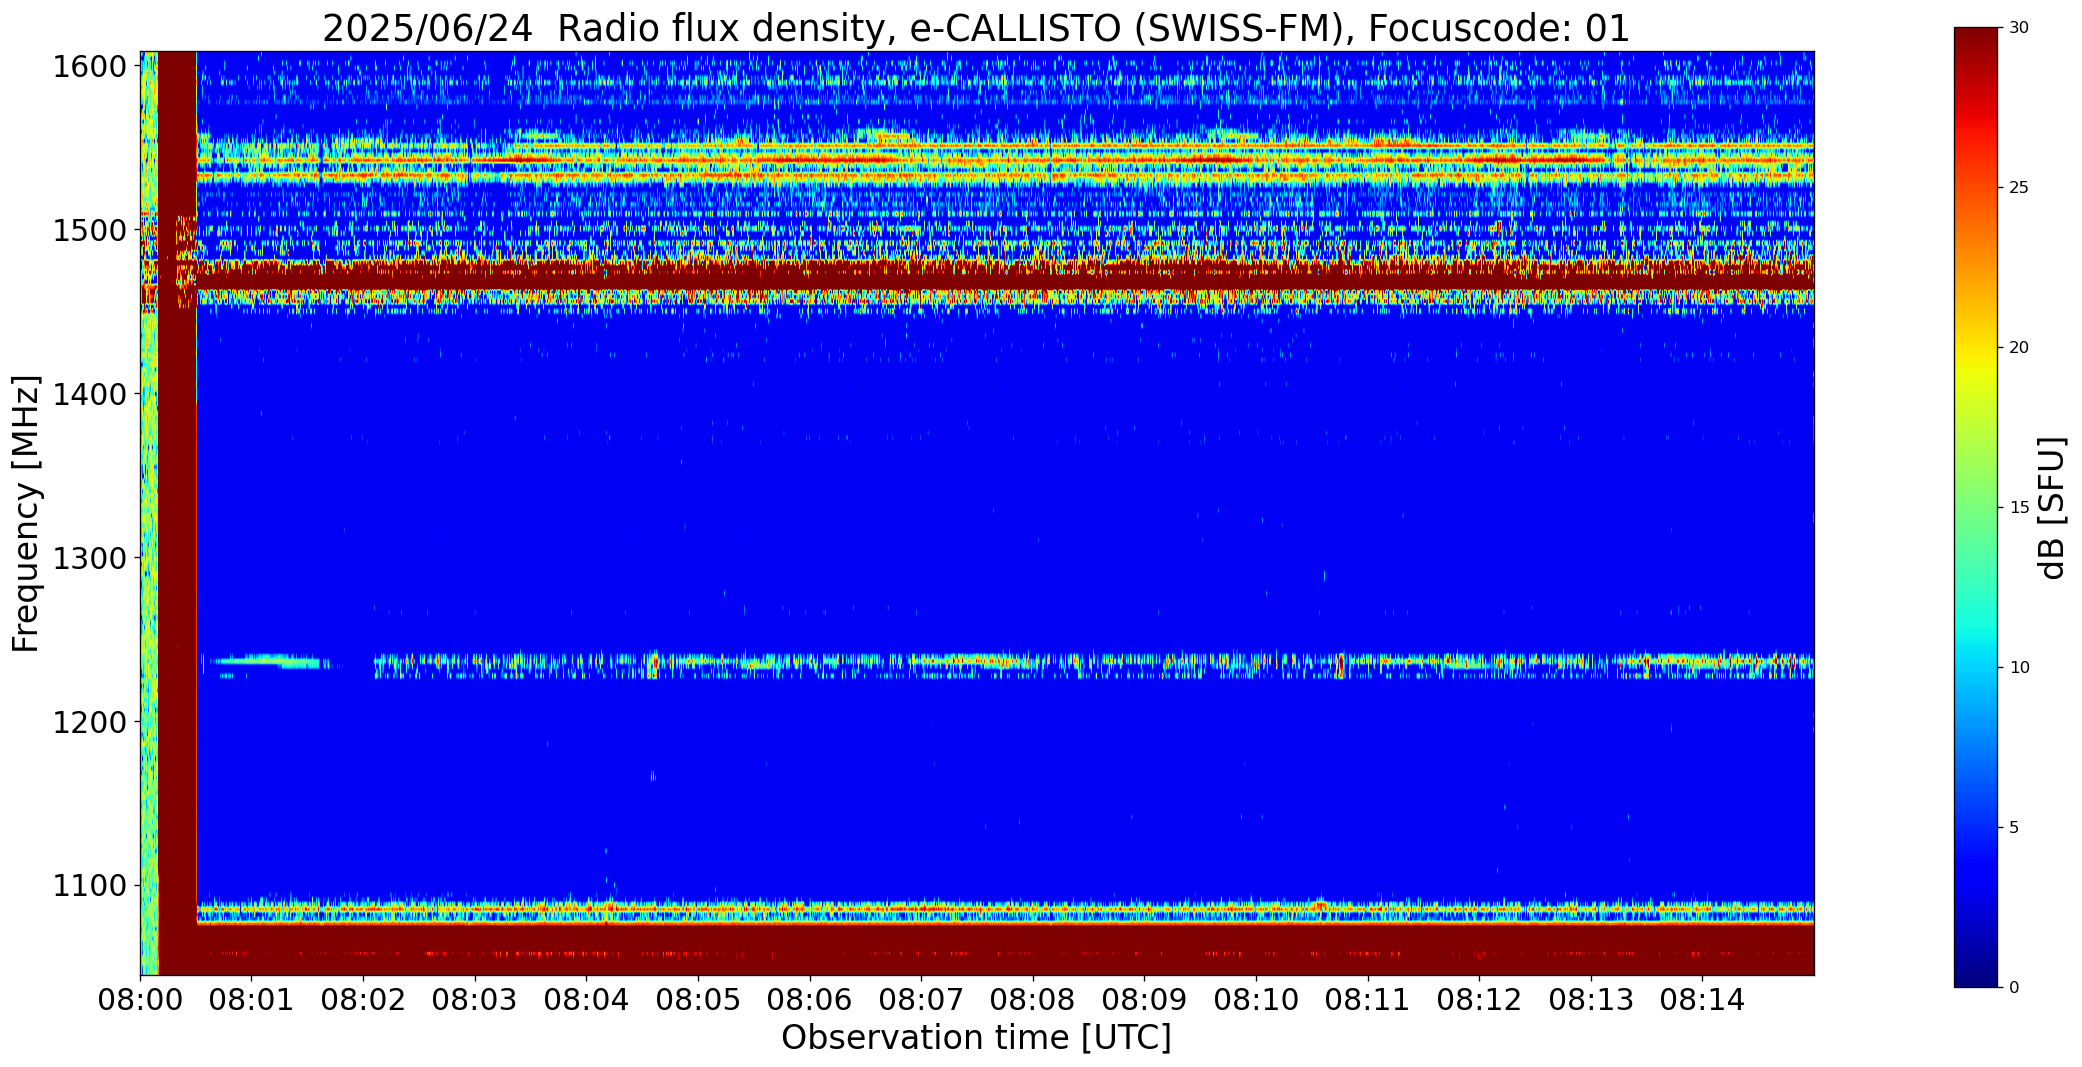Click the 1100 frequency tick label
Screen dimensions: 2082x1067
pyautogui.click(x=90, y=886)
